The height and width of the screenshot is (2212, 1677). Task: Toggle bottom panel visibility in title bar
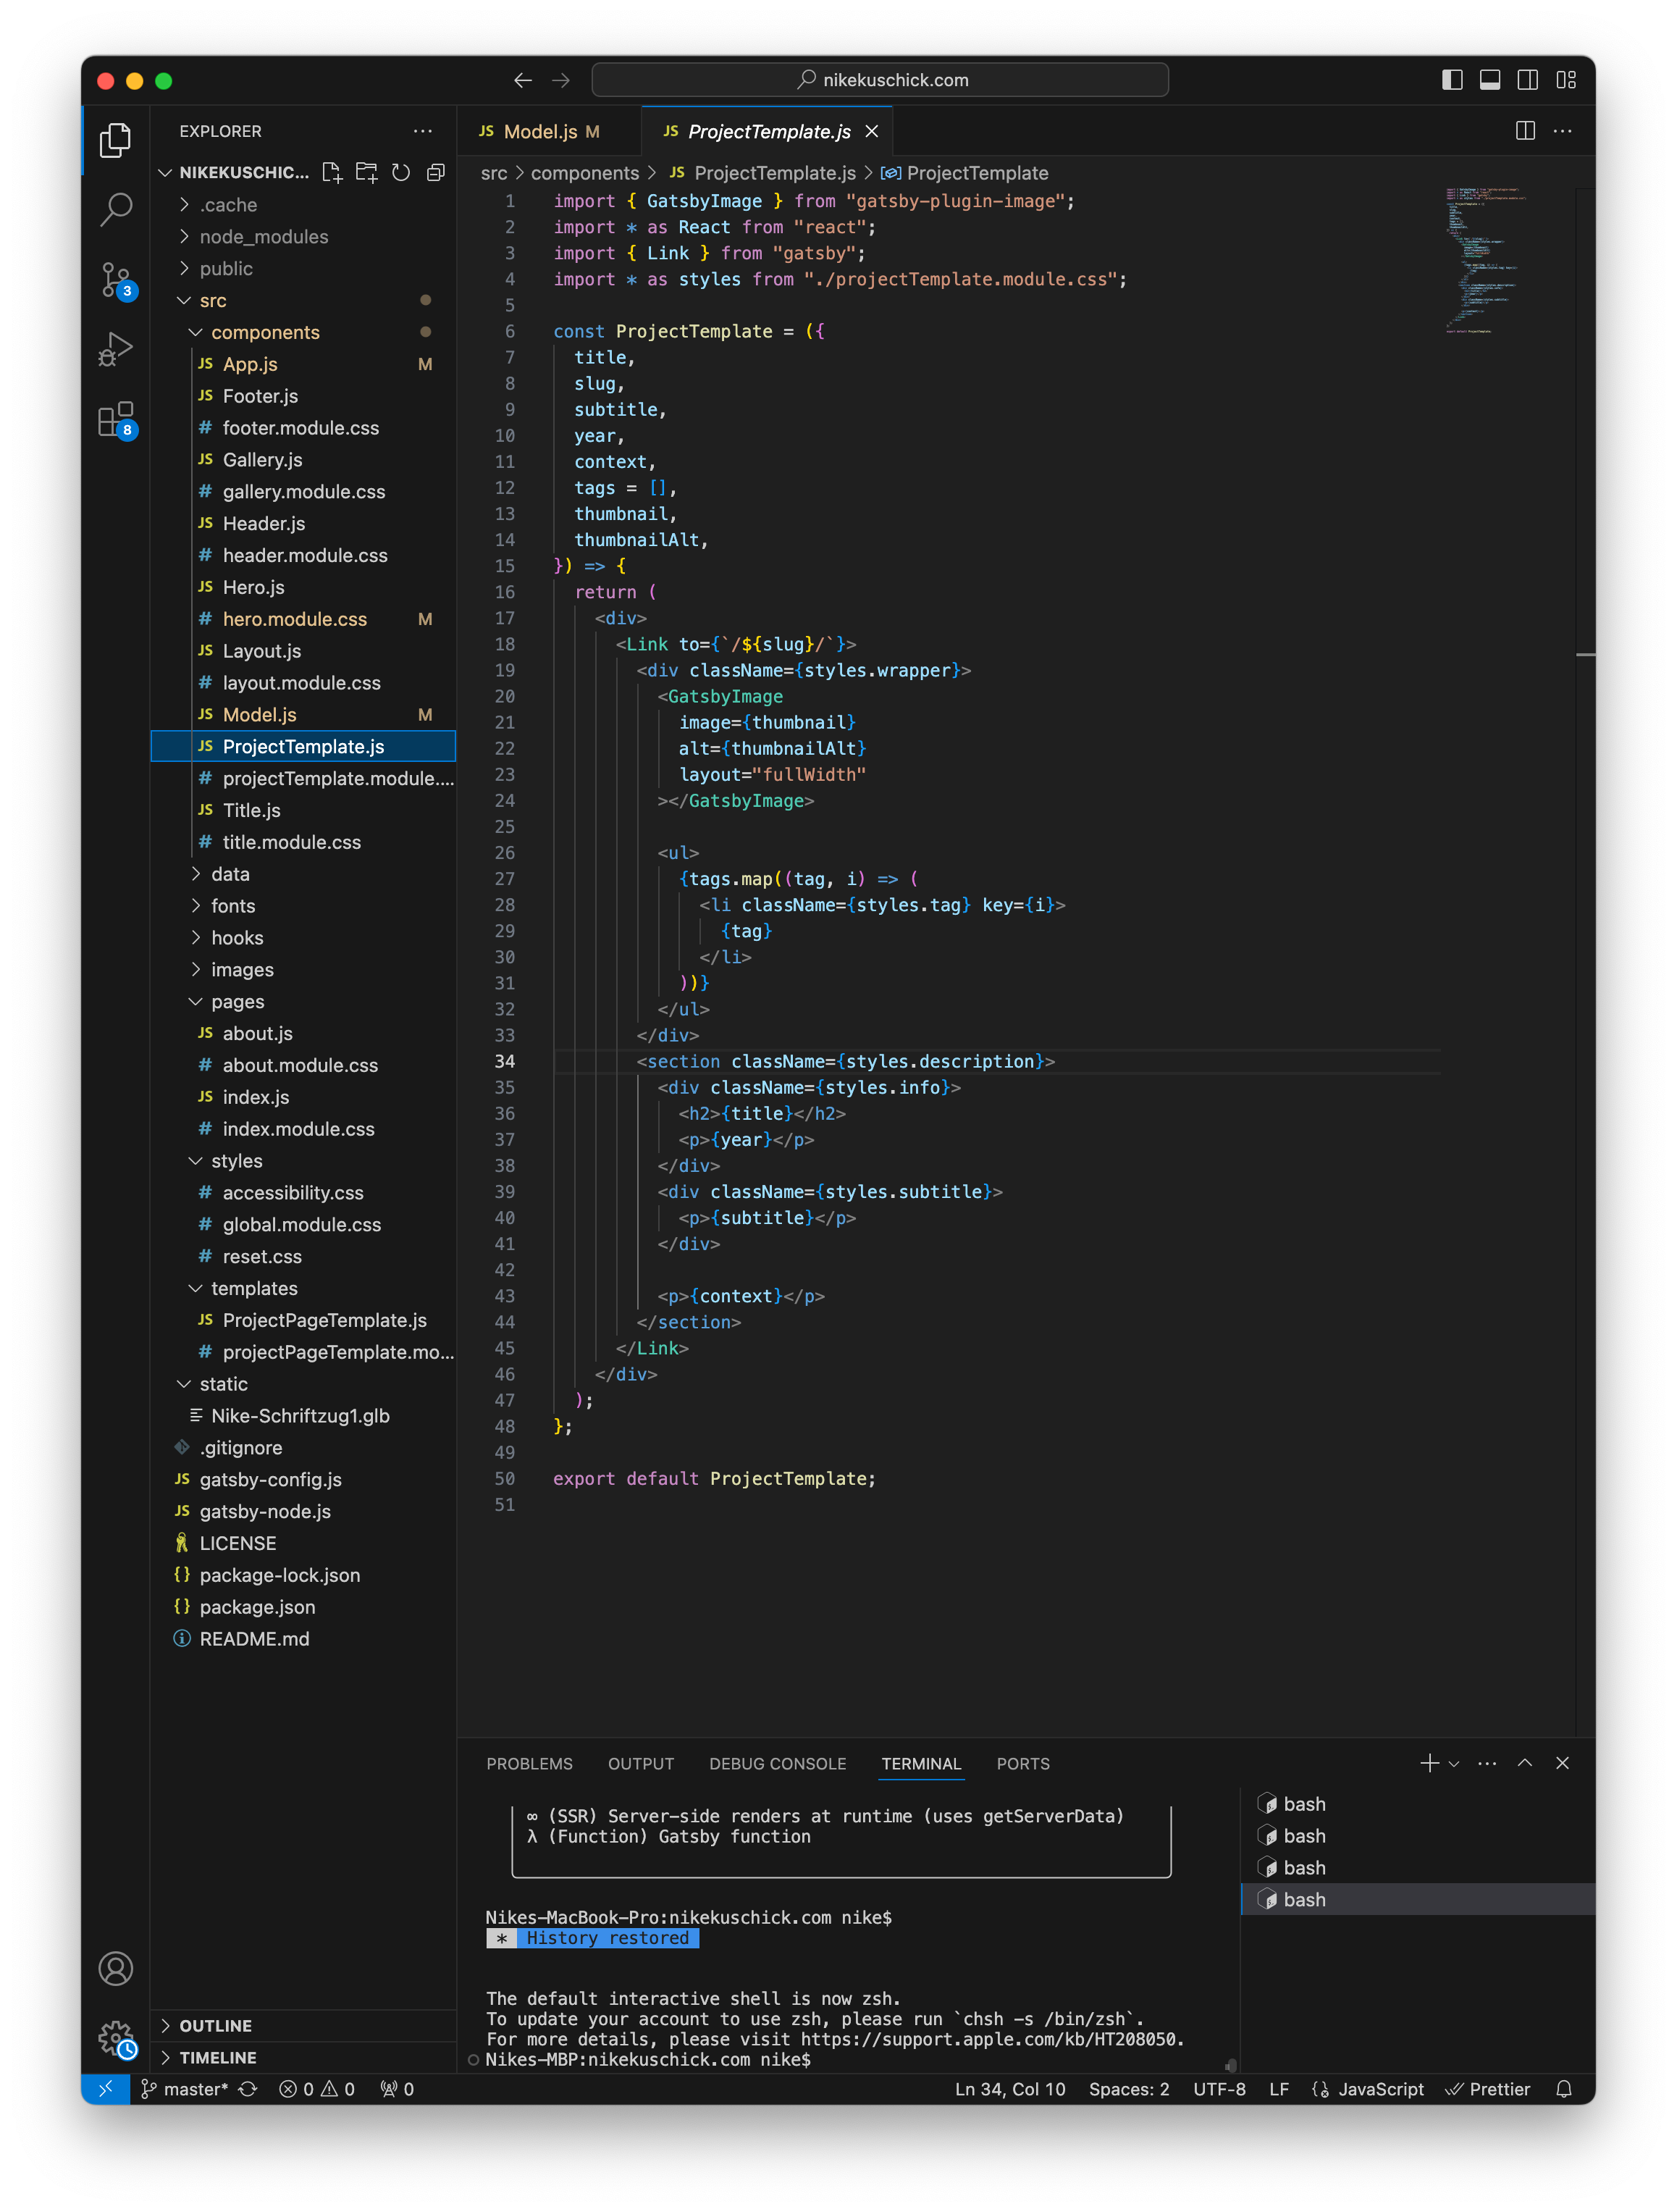pos(1489,80)
